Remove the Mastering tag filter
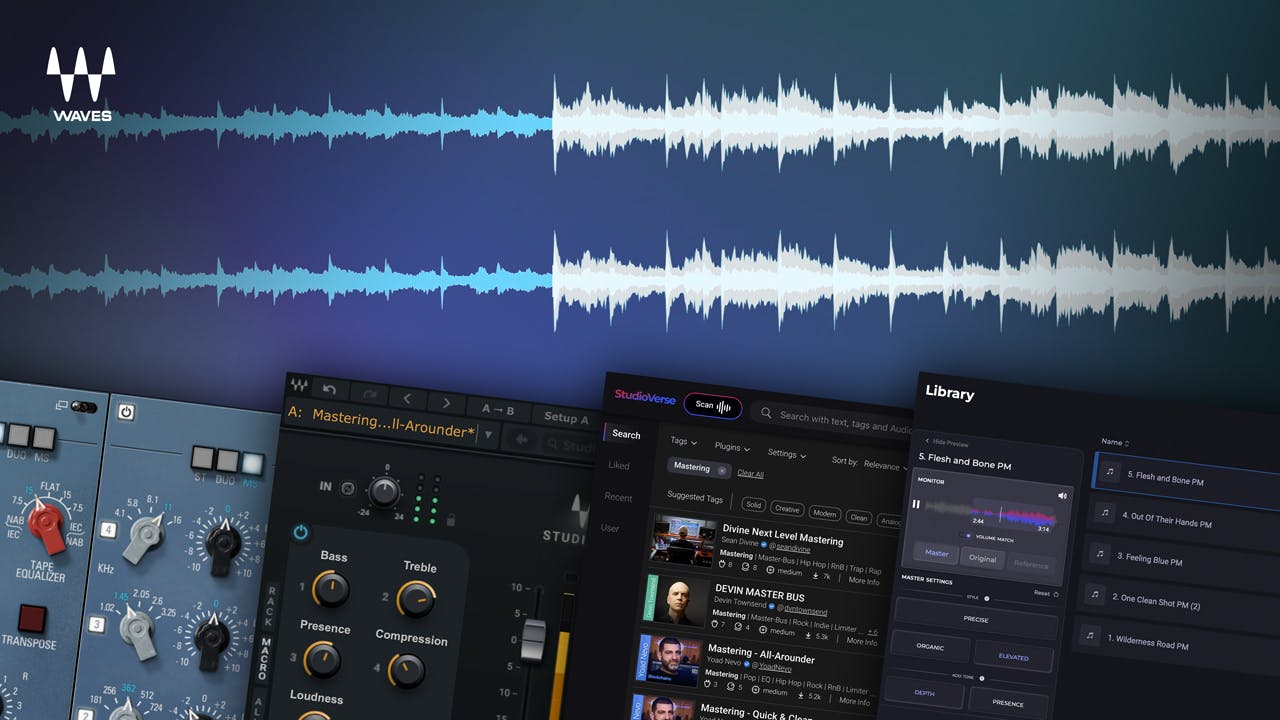This screenshot has width=1280, height=720. [722, 471]
